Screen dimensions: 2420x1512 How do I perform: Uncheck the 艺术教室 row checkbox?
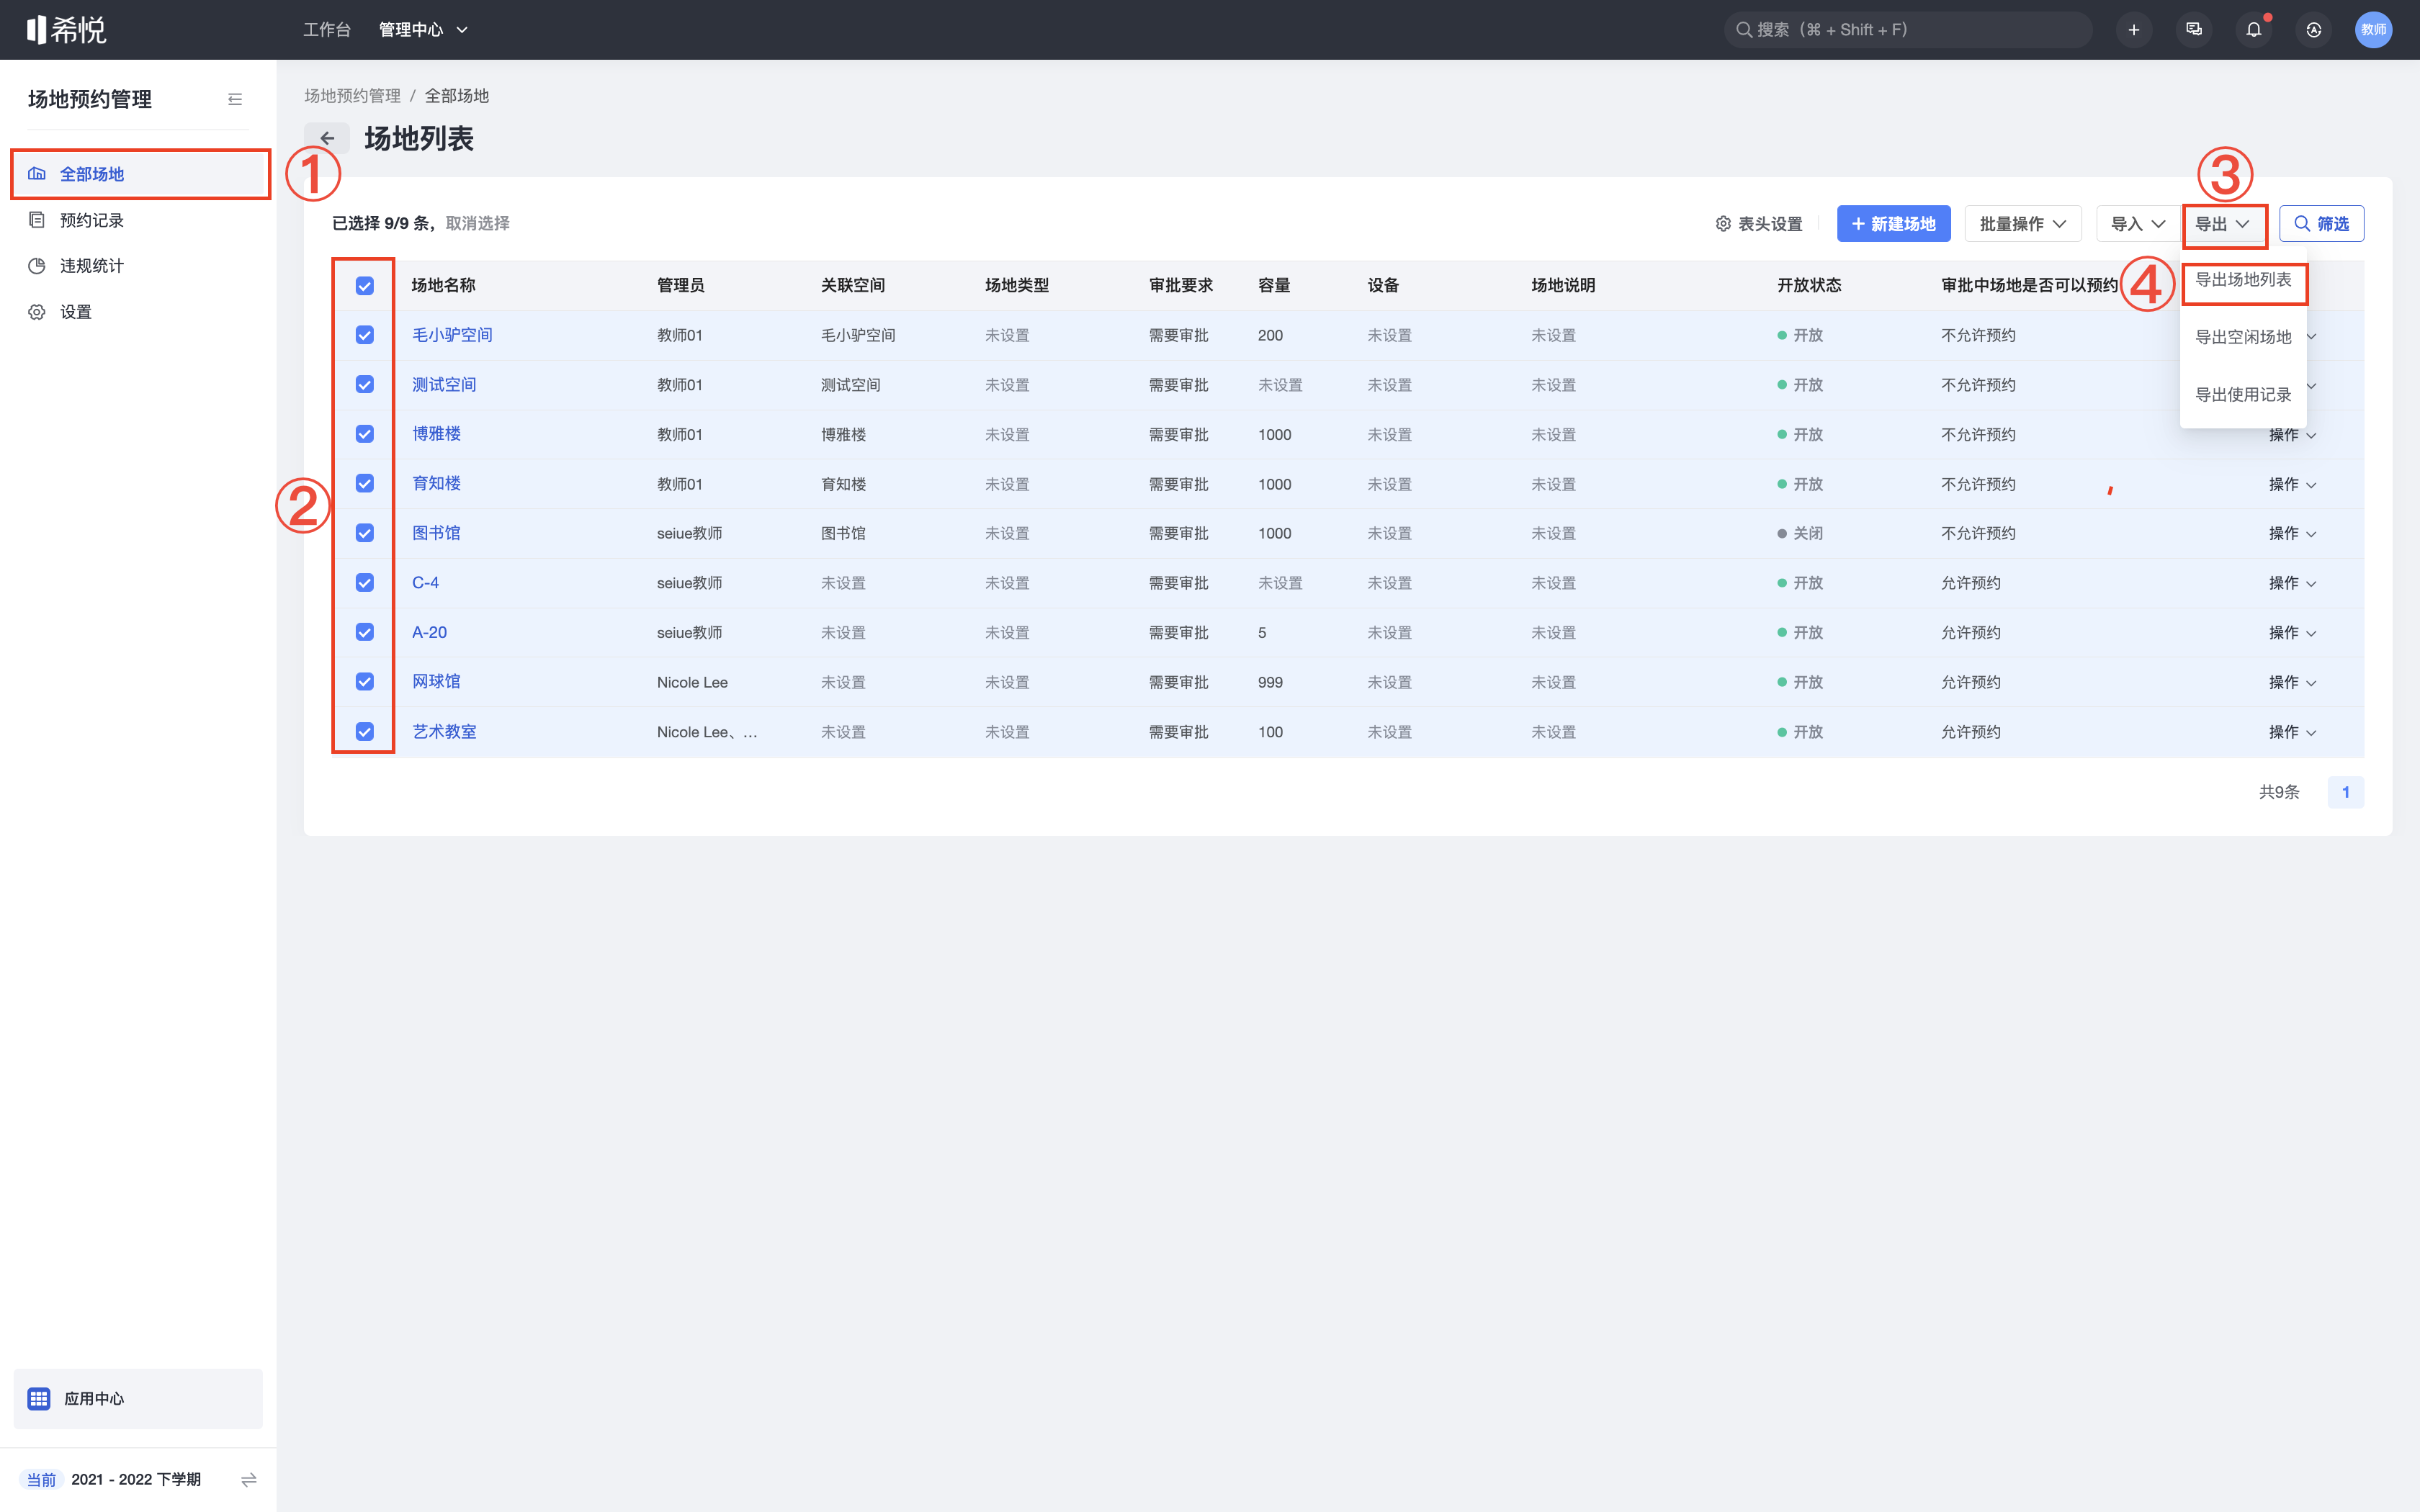[x=365, y=732]
